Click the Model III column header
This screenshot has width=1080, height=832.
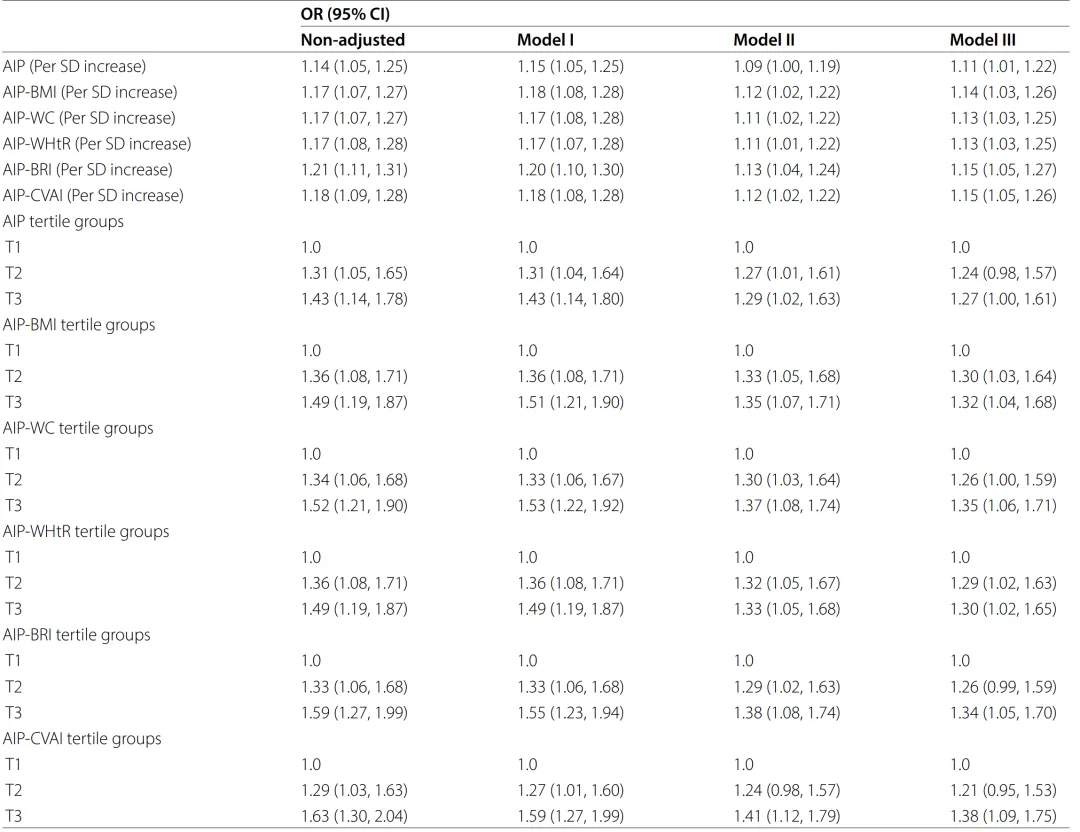coord(983,40)
